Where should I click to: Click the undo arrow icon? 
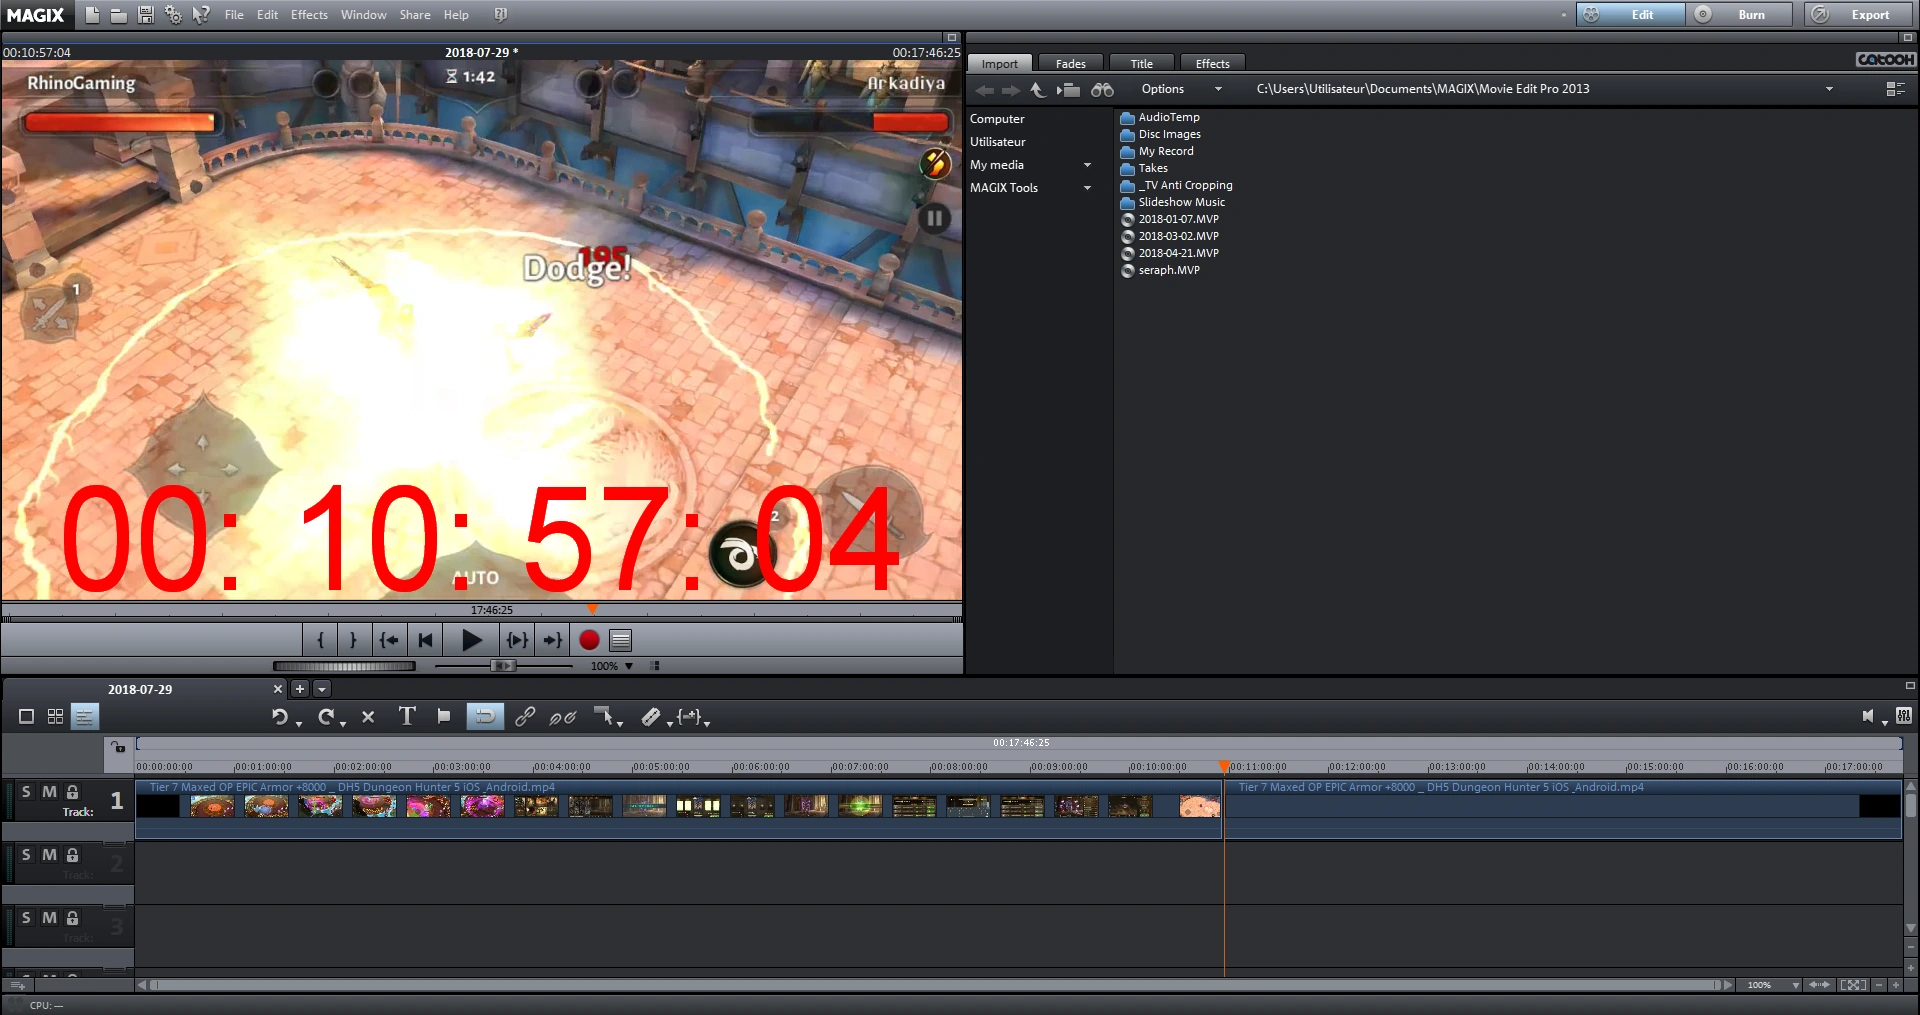[x=280, y=716]
